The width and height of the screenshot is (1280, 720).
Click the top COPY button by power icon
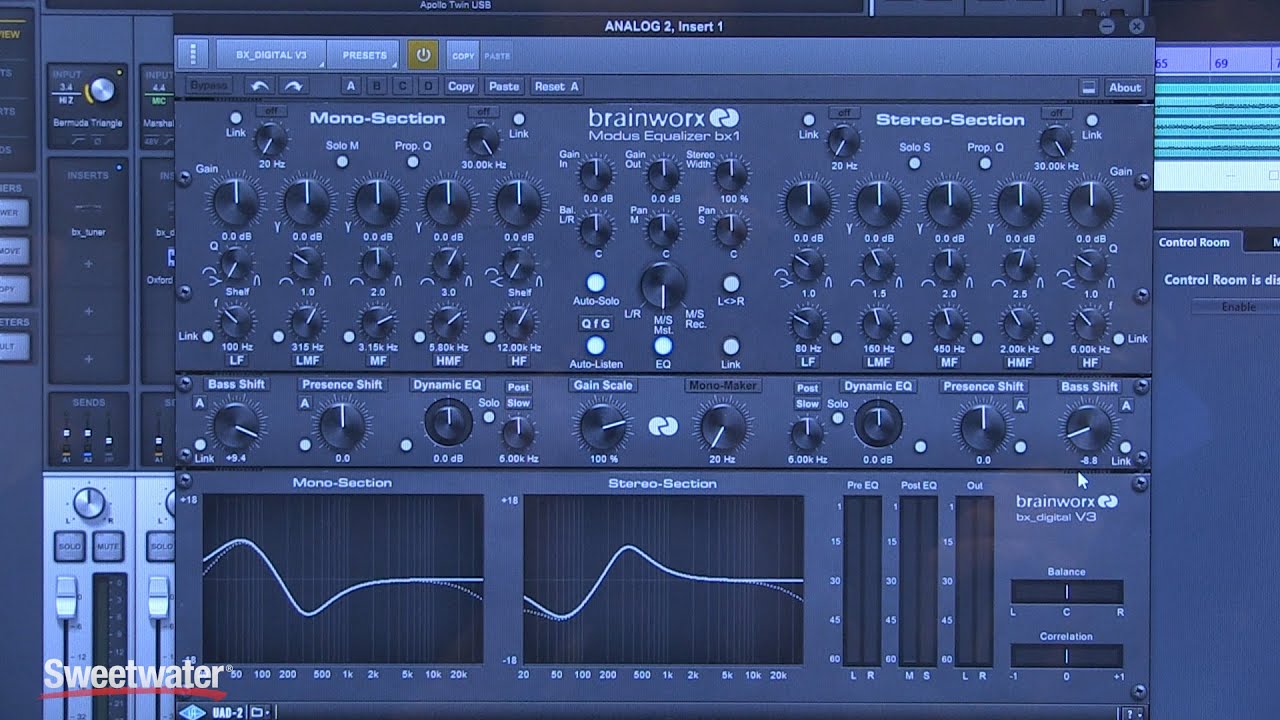coord(462,56)
